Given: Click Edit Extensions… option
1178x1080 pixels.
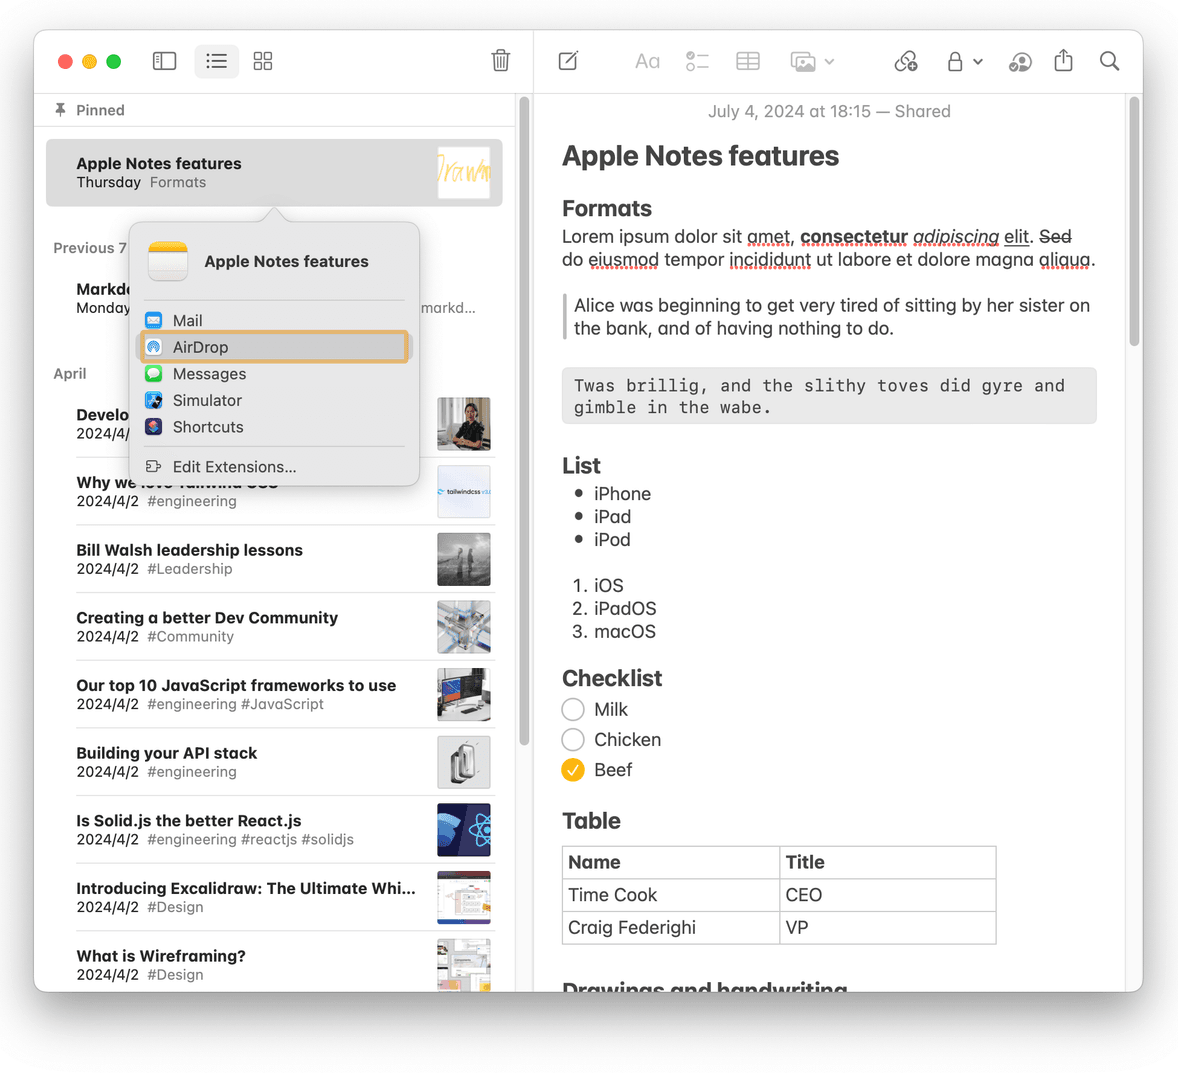Looking at the screenshot, I should [x=234, y=467].
